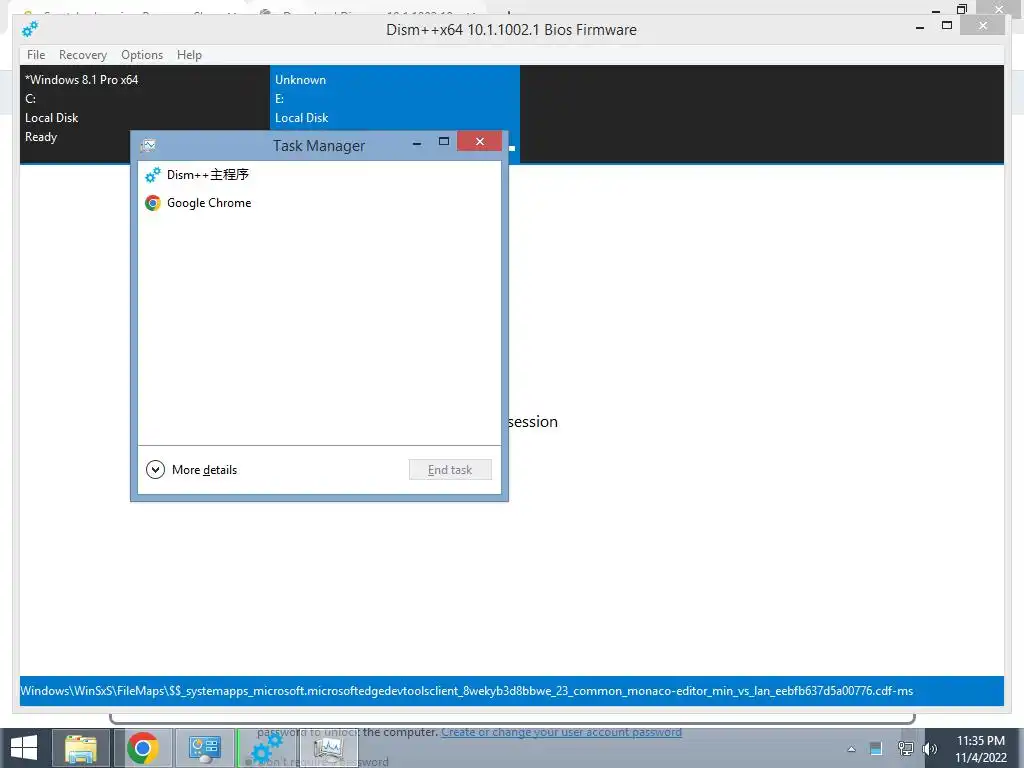1024x768 pixels.
Task: Show hidden system tray icons
Action: [852, 749]
